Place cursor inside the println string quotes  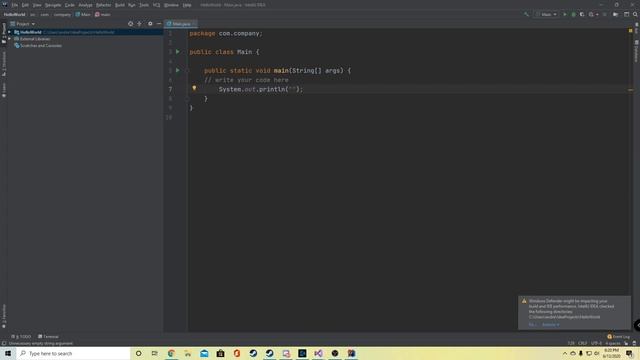click(292, 89)
